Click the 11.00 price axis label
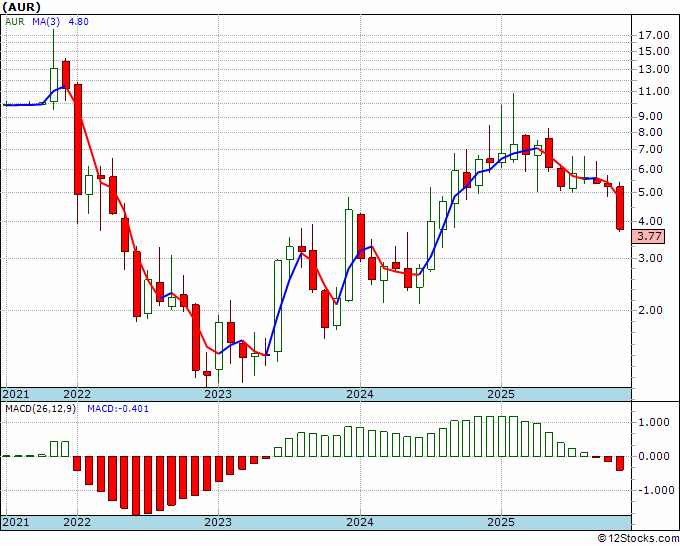680x546 pixels. point(654,91)
